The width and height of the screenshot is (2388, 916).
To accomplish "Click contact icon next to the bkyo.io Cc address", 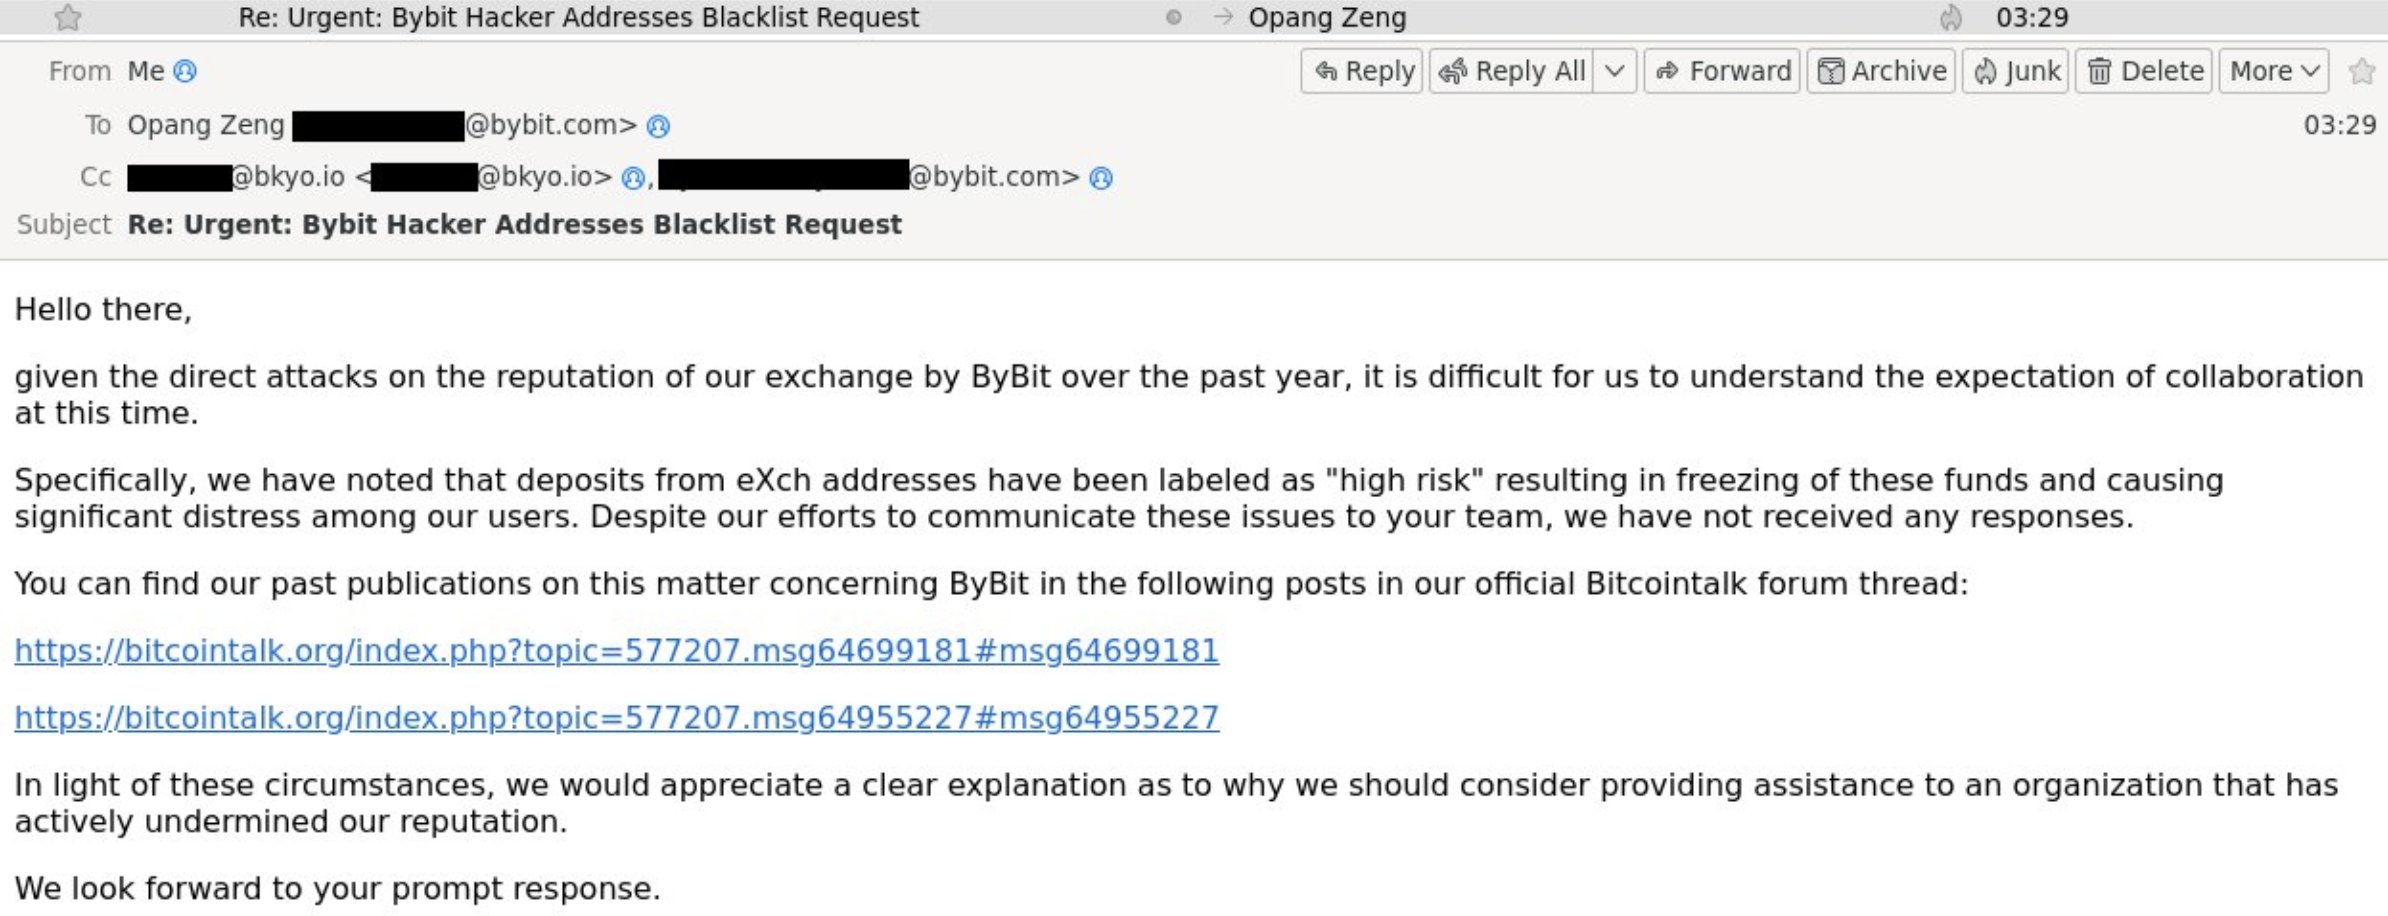I will click(629, 177).
